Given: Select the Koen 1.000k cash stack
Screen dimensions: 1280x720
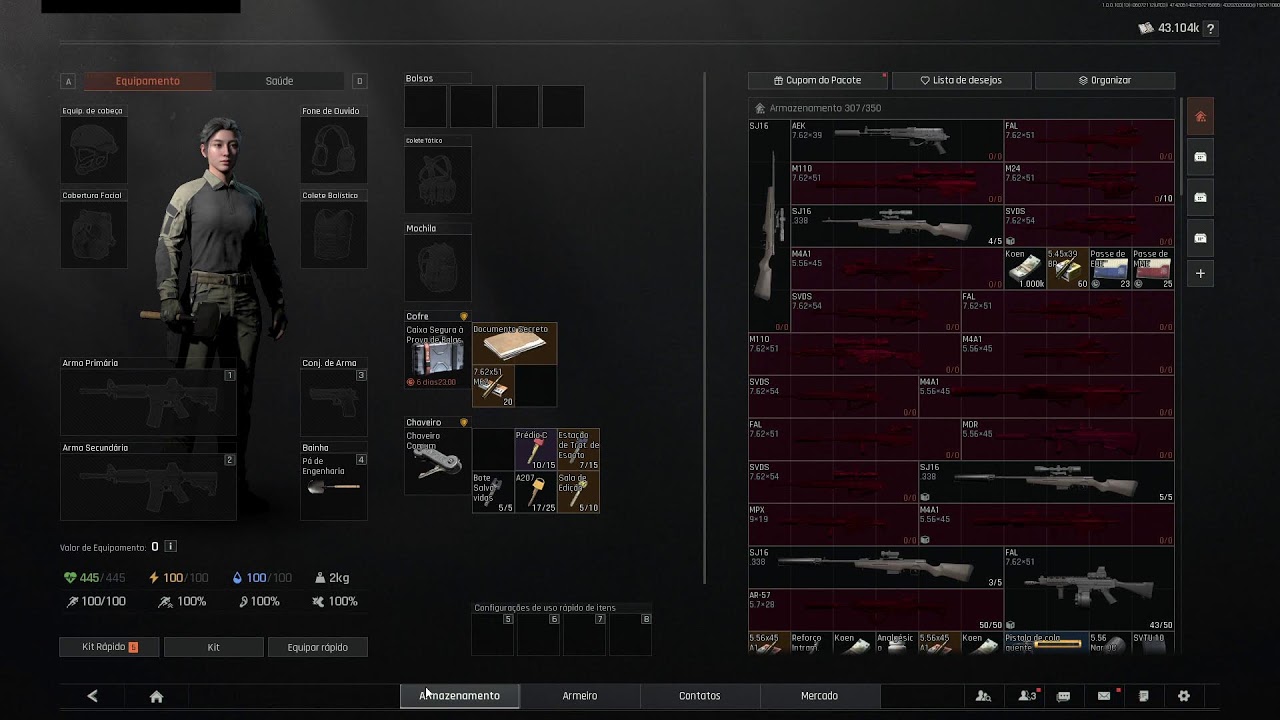Looking at the screenshot, I should point(1025,269).
